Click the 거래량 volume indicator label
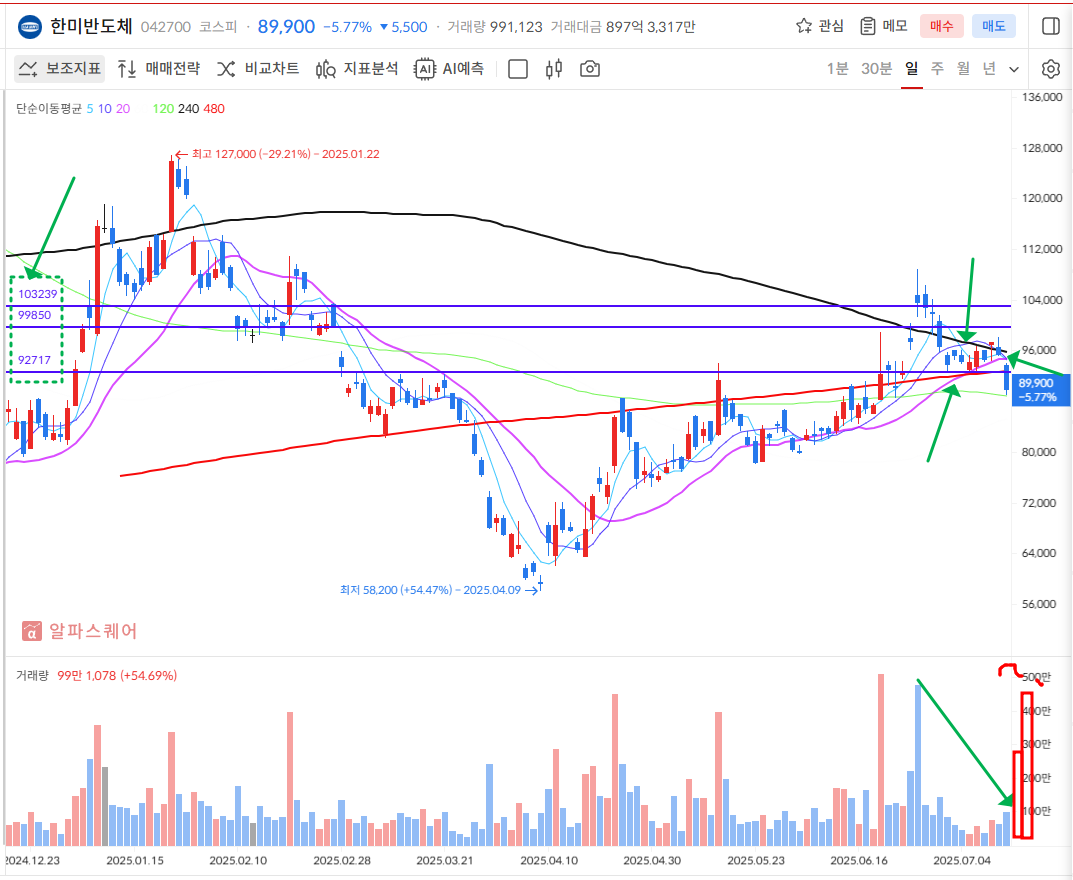 pos(32,675)
